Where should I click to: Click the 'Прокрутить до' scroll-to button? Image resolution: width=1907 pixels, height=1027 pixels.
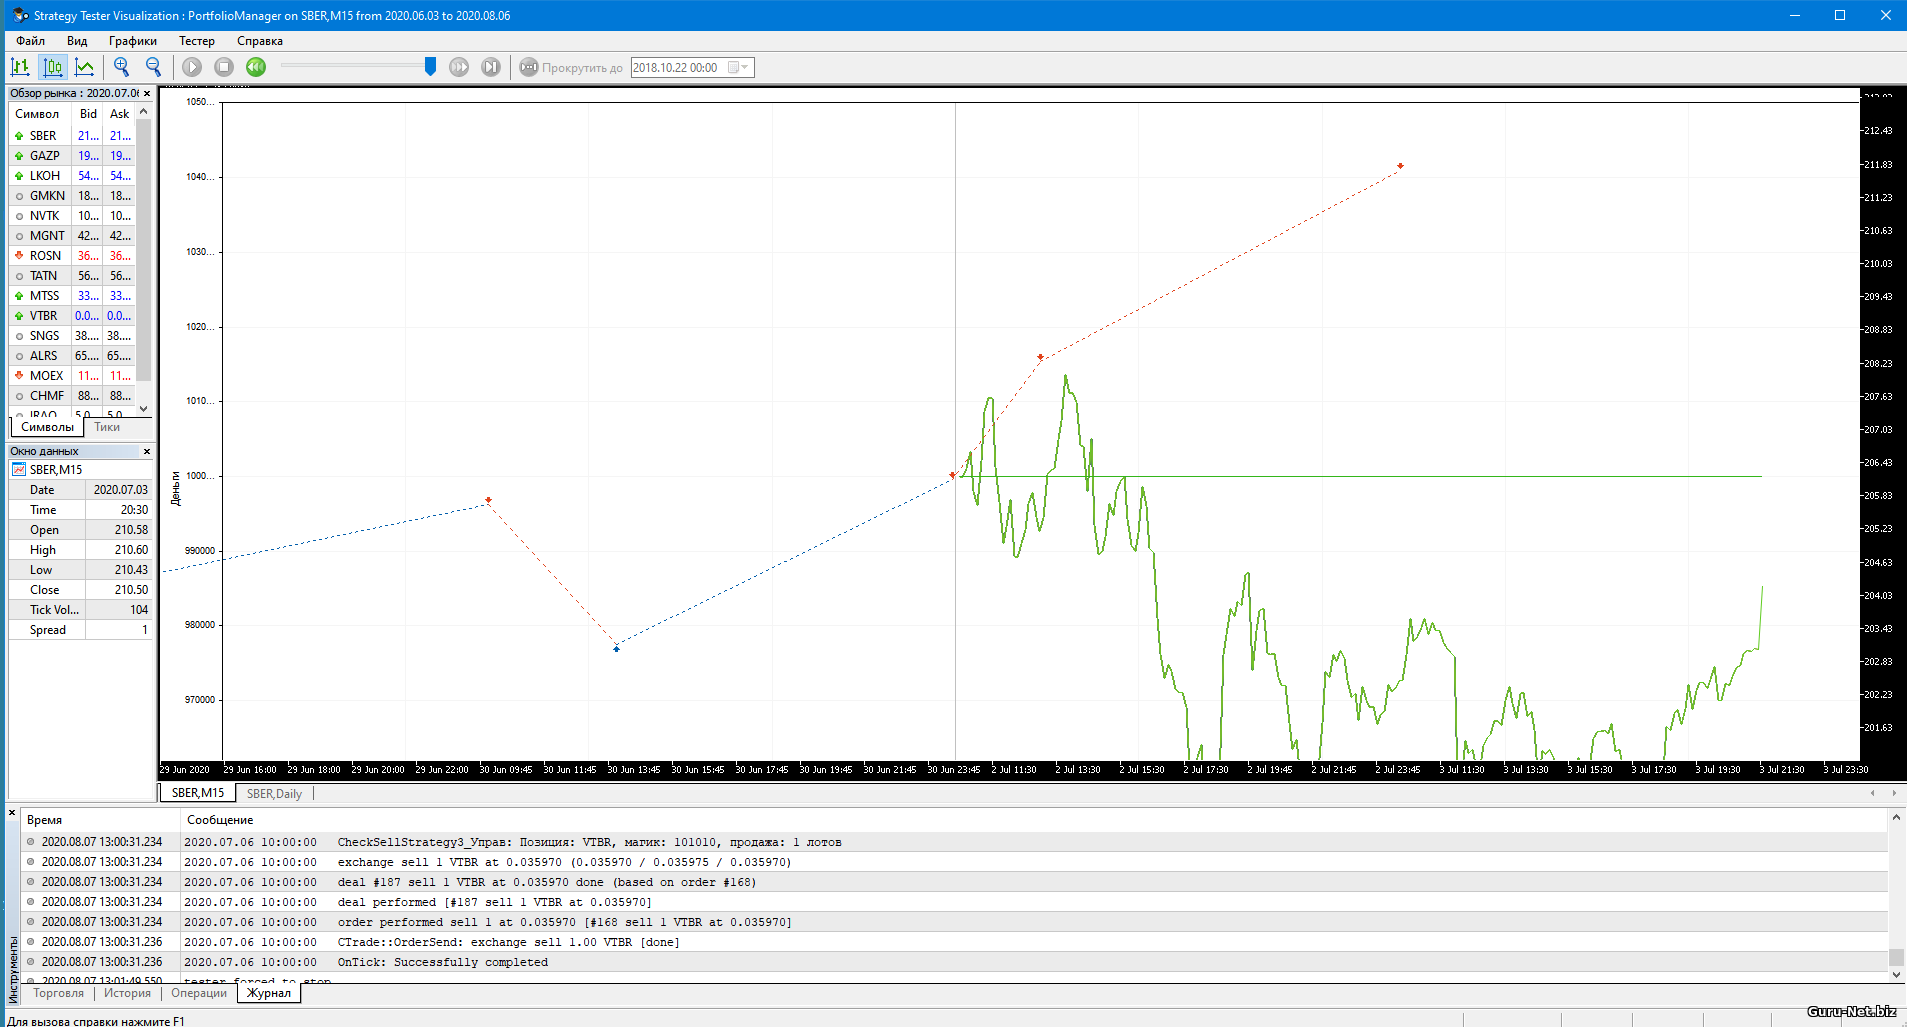click(571, 68)
